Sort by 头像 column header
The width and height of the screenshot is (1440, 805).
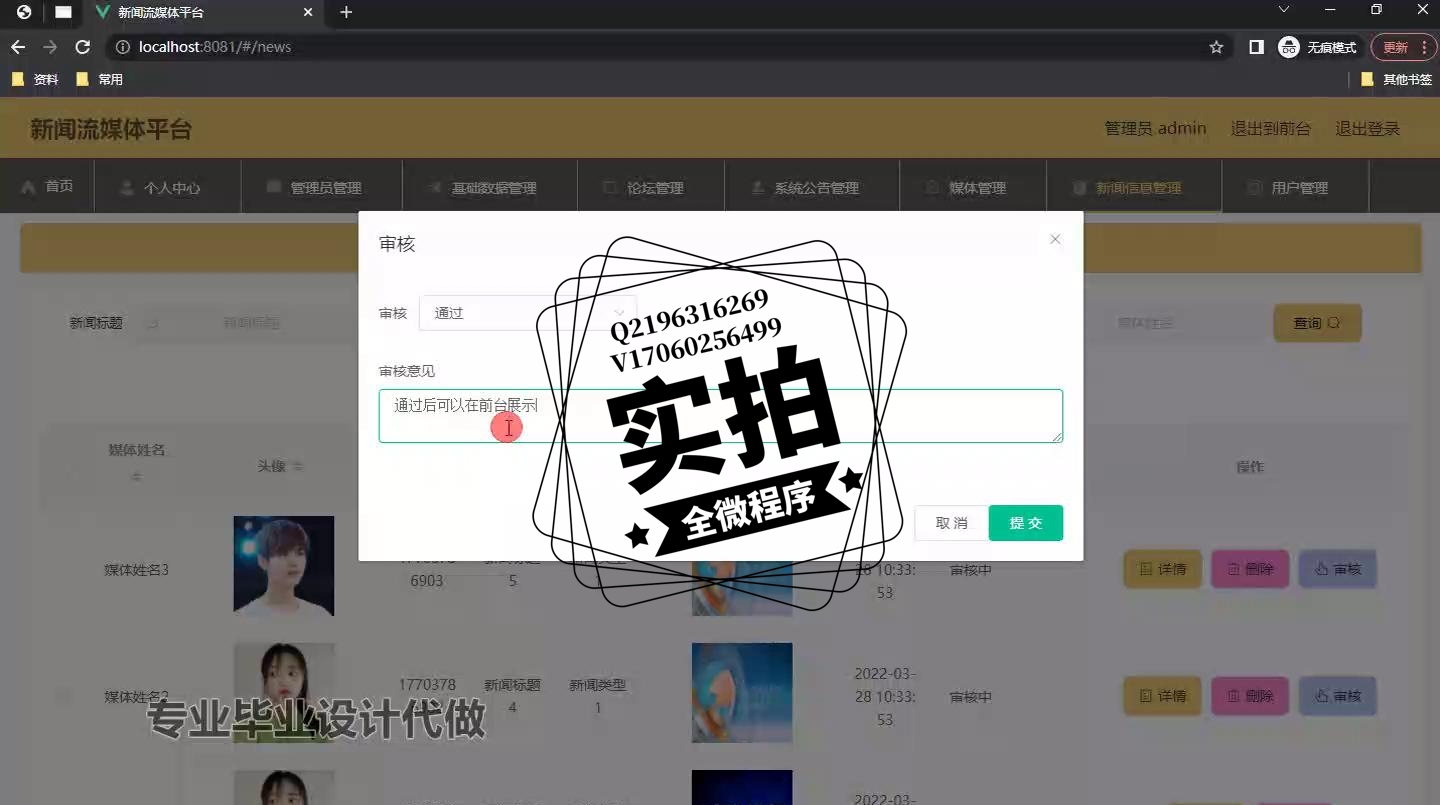point(280,466)
